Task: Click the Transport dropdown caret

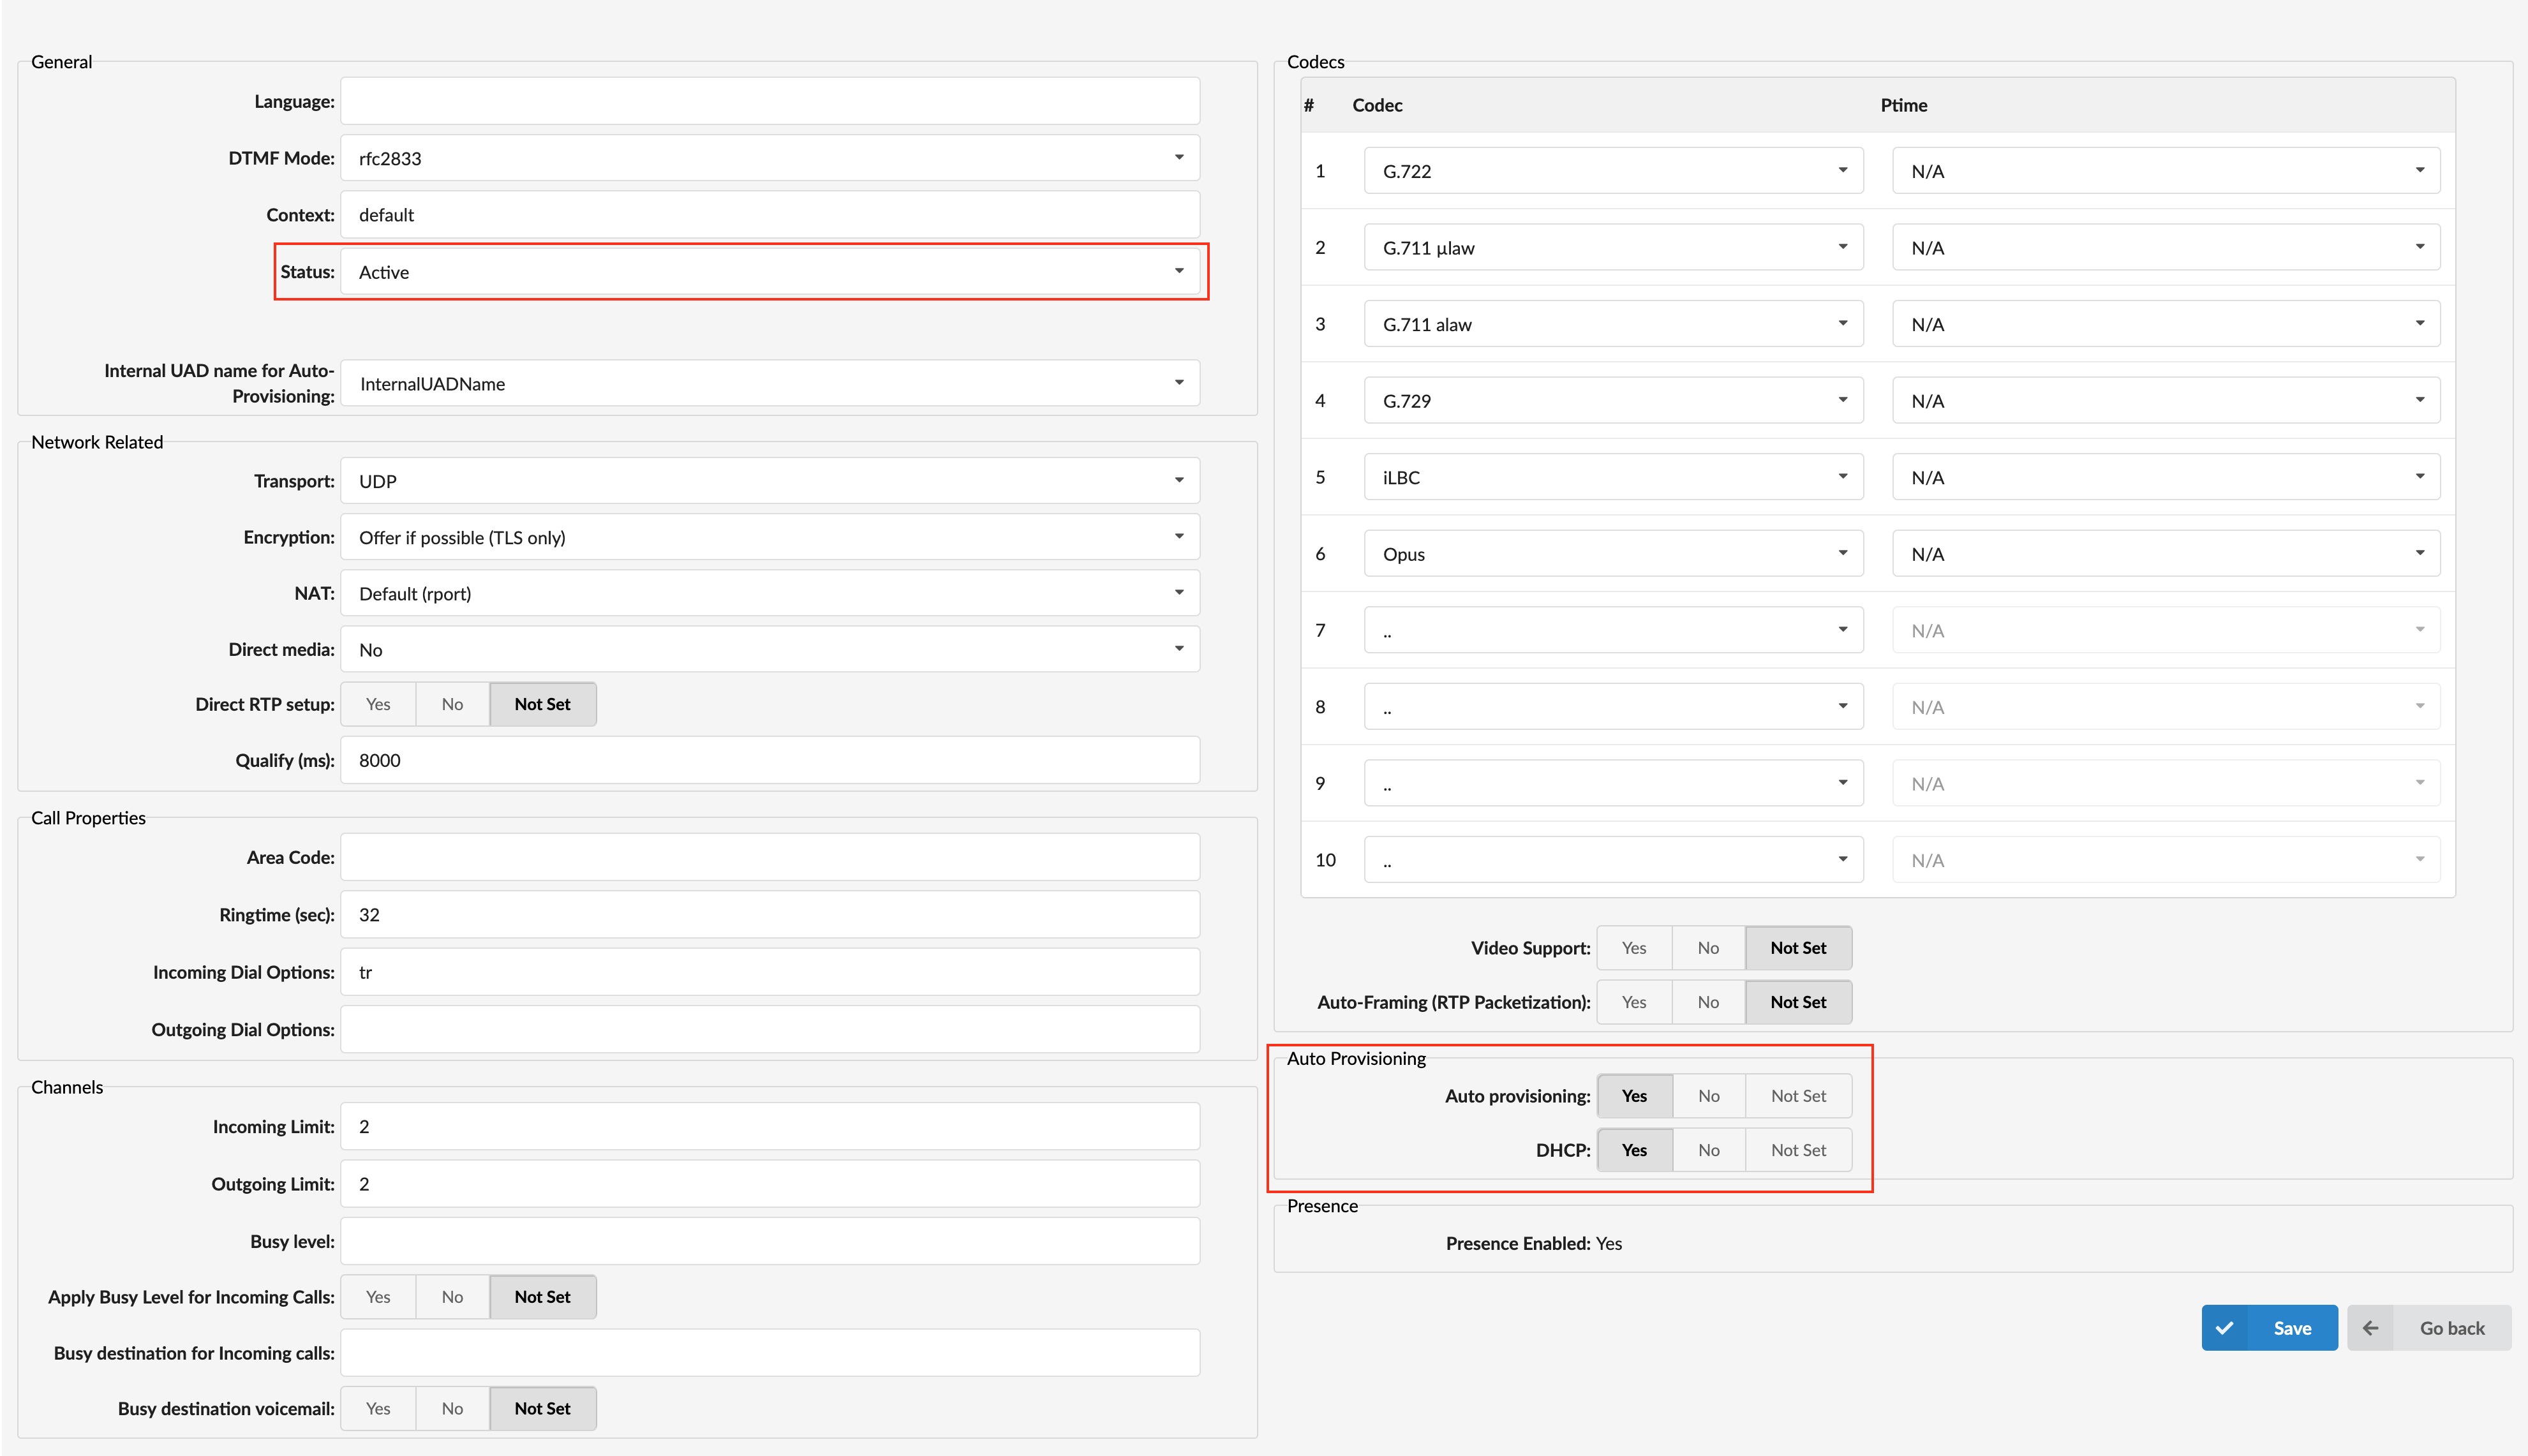Action: (x=1179, y=481)
